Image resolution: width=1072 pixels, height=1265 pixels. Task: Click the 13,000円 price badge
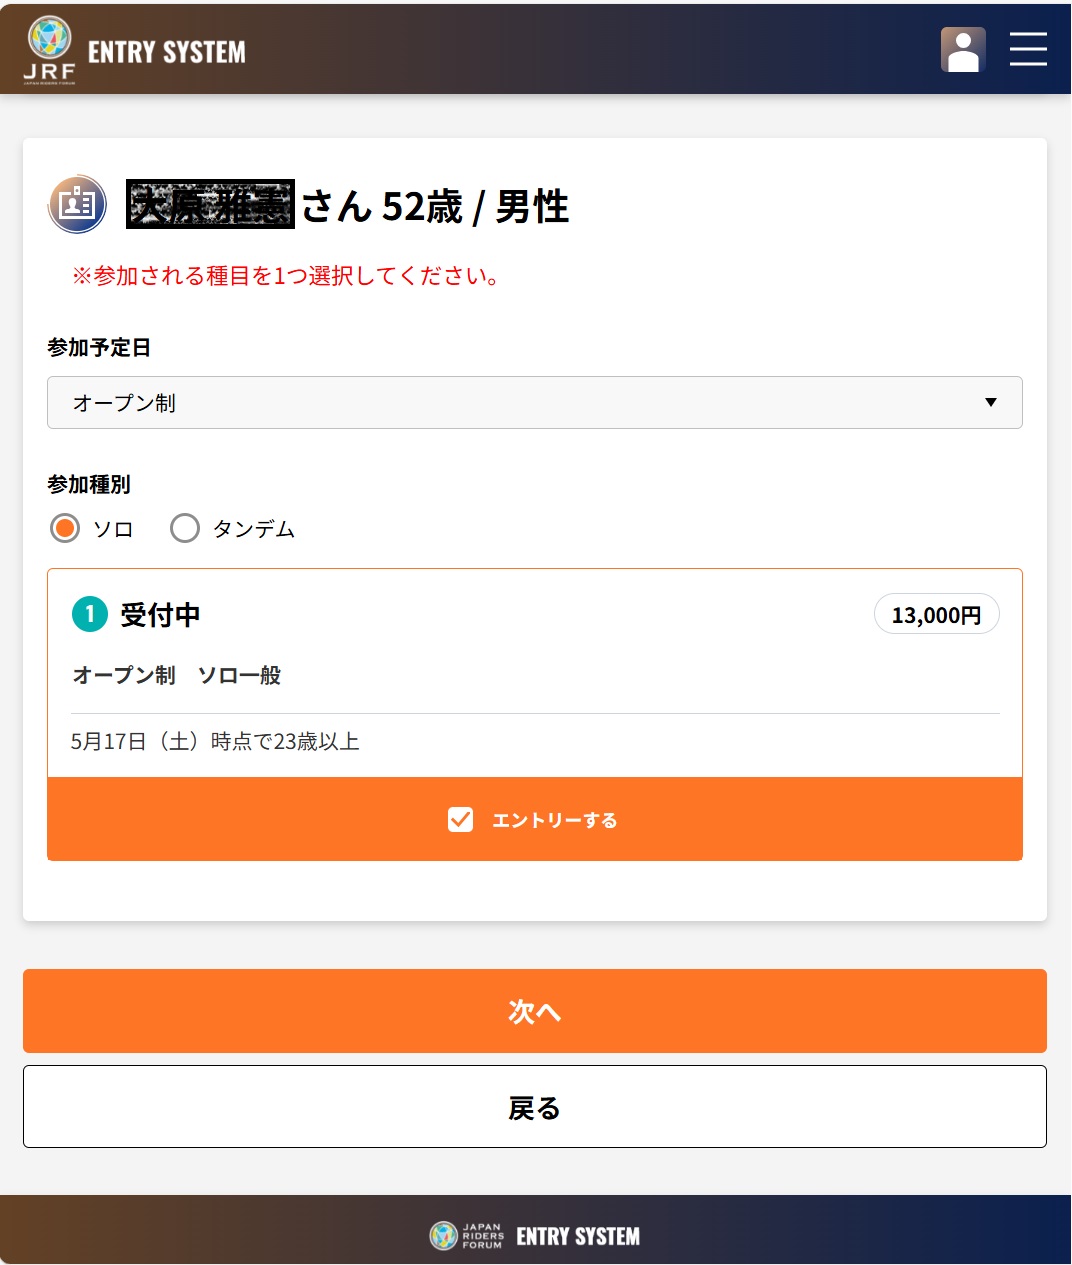(937, 615)
